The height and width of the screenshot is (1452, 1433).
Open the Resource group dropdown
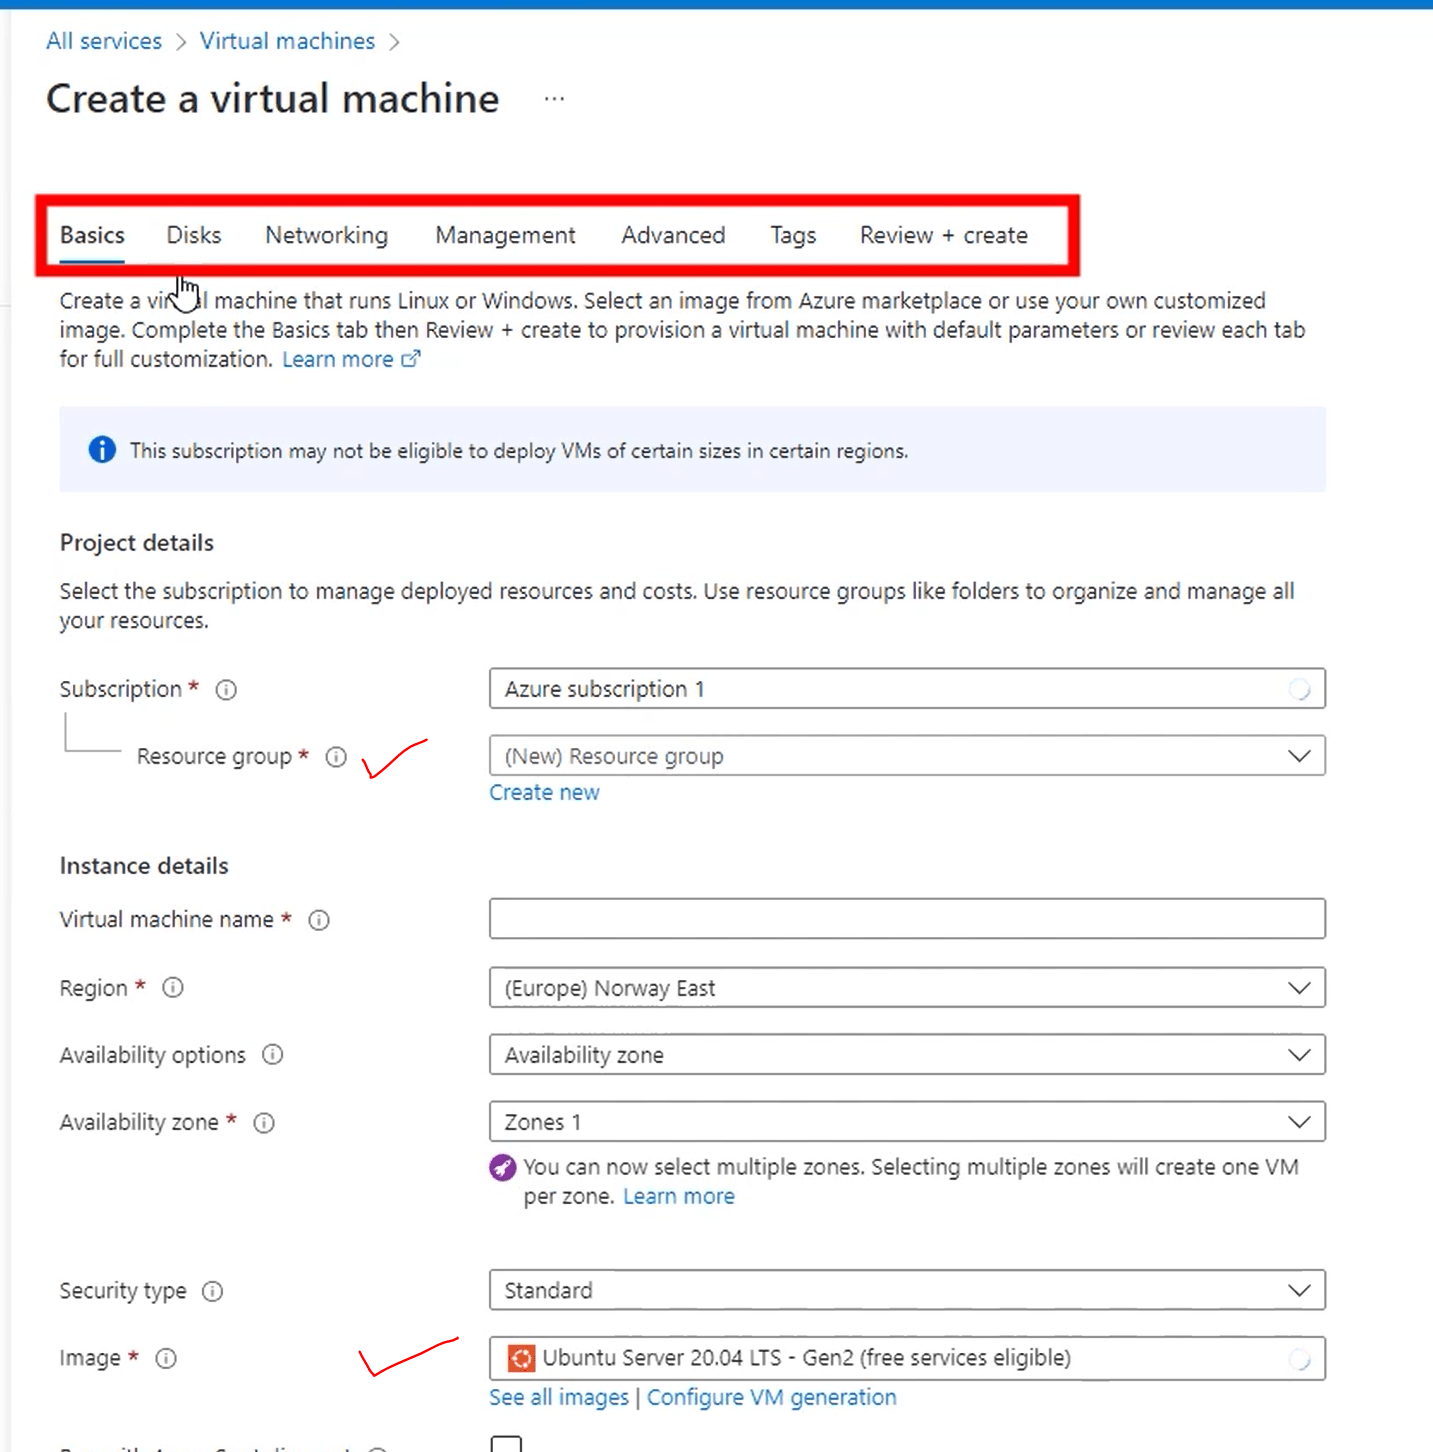[1299, 756]
